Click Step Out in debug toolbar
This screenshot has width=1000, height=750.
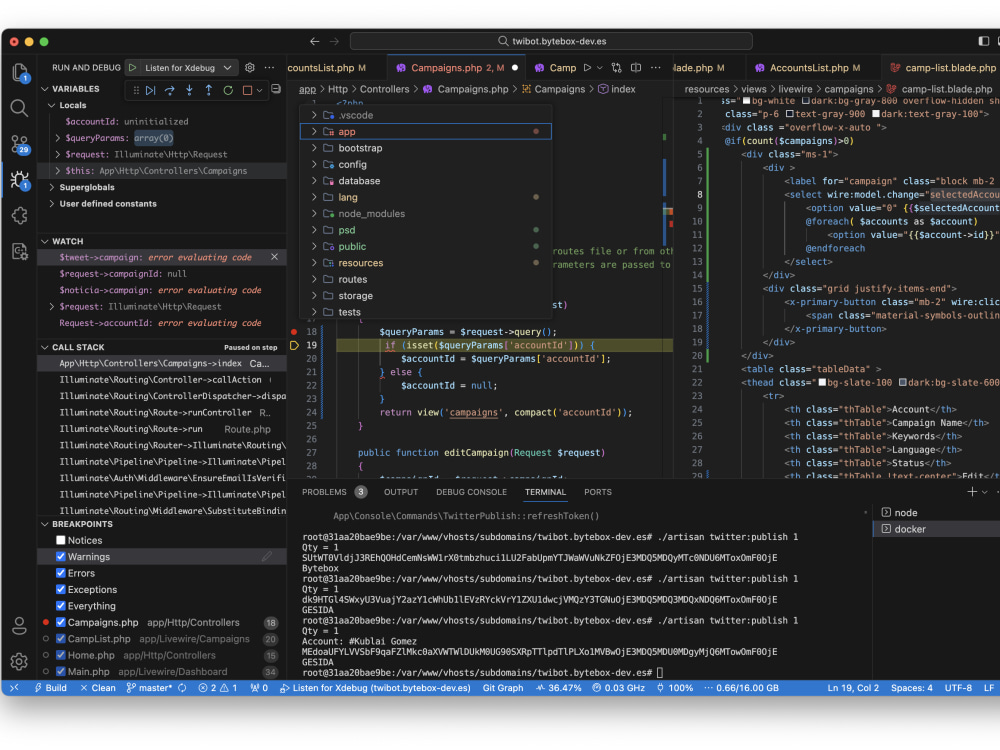coord(209,91)
